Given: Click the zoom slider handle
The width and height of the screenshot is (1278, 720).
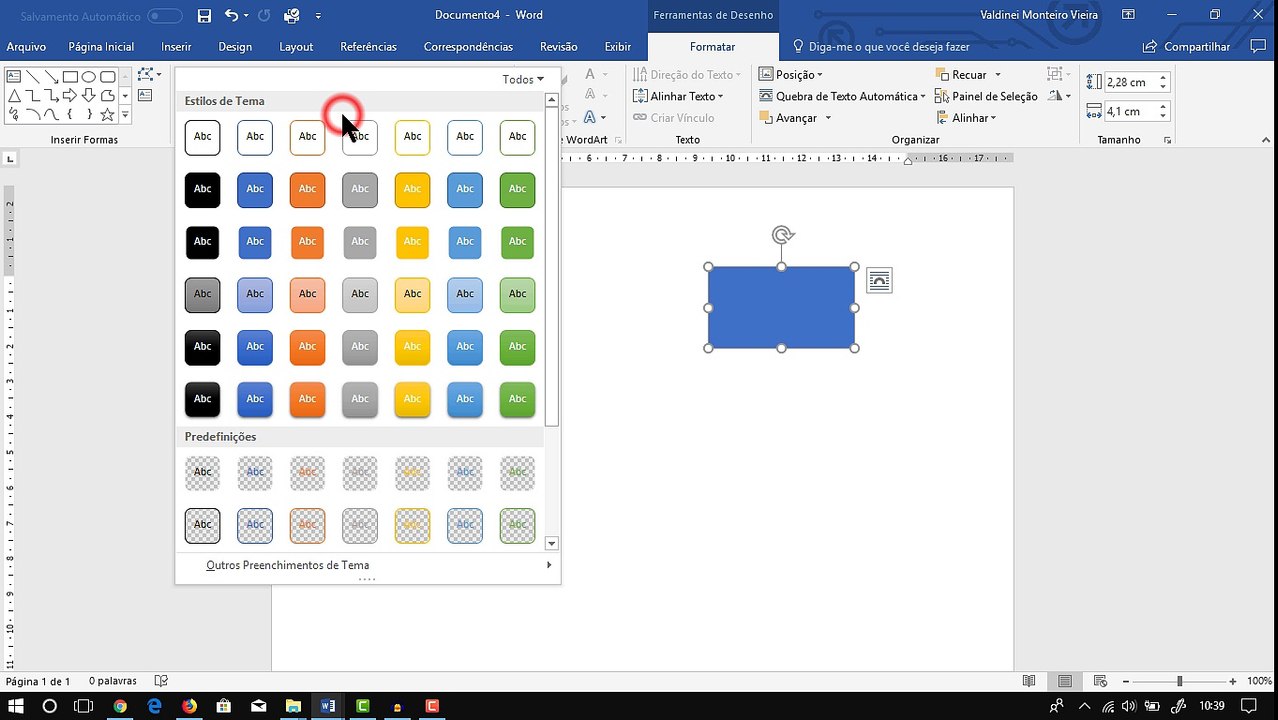Looking at the screenshot, I should [1179, 681].
